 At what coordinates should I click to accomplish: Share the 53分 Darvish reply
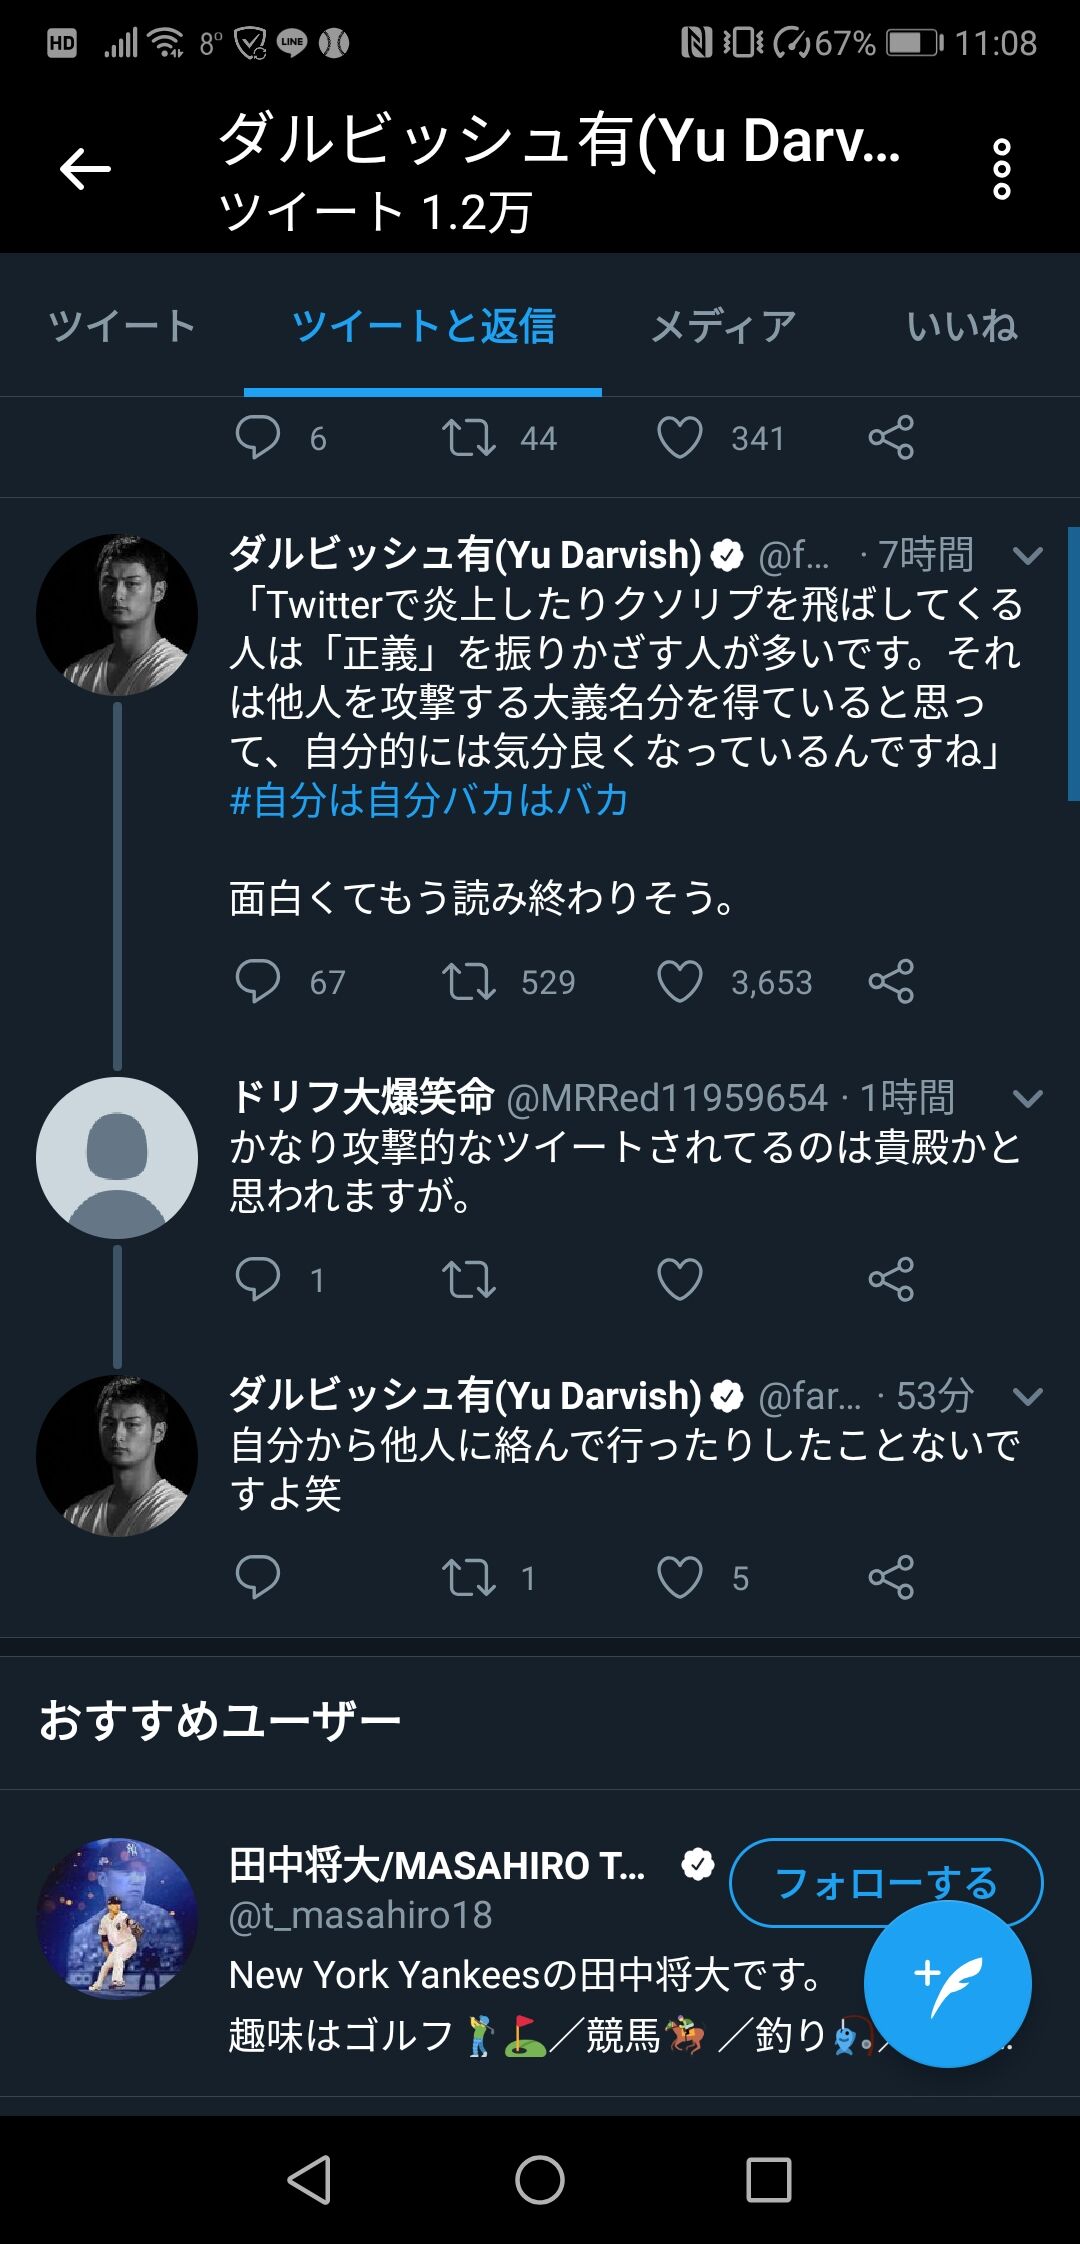click(891, 1577)
